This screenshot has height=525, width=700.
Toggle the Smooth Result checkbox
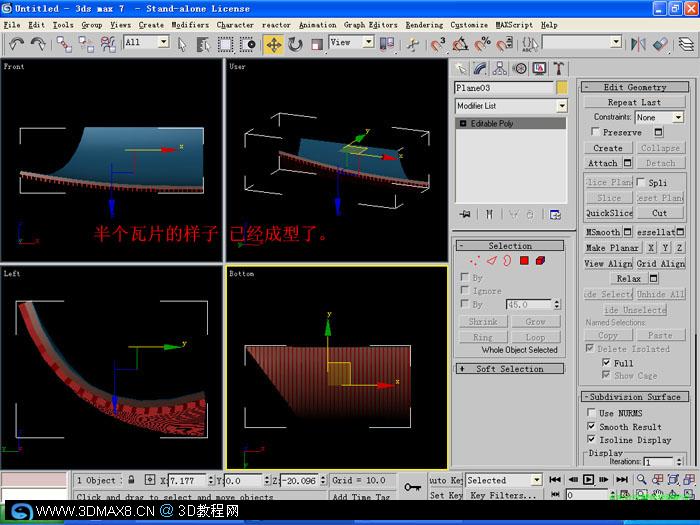click(x=592, y=426)
